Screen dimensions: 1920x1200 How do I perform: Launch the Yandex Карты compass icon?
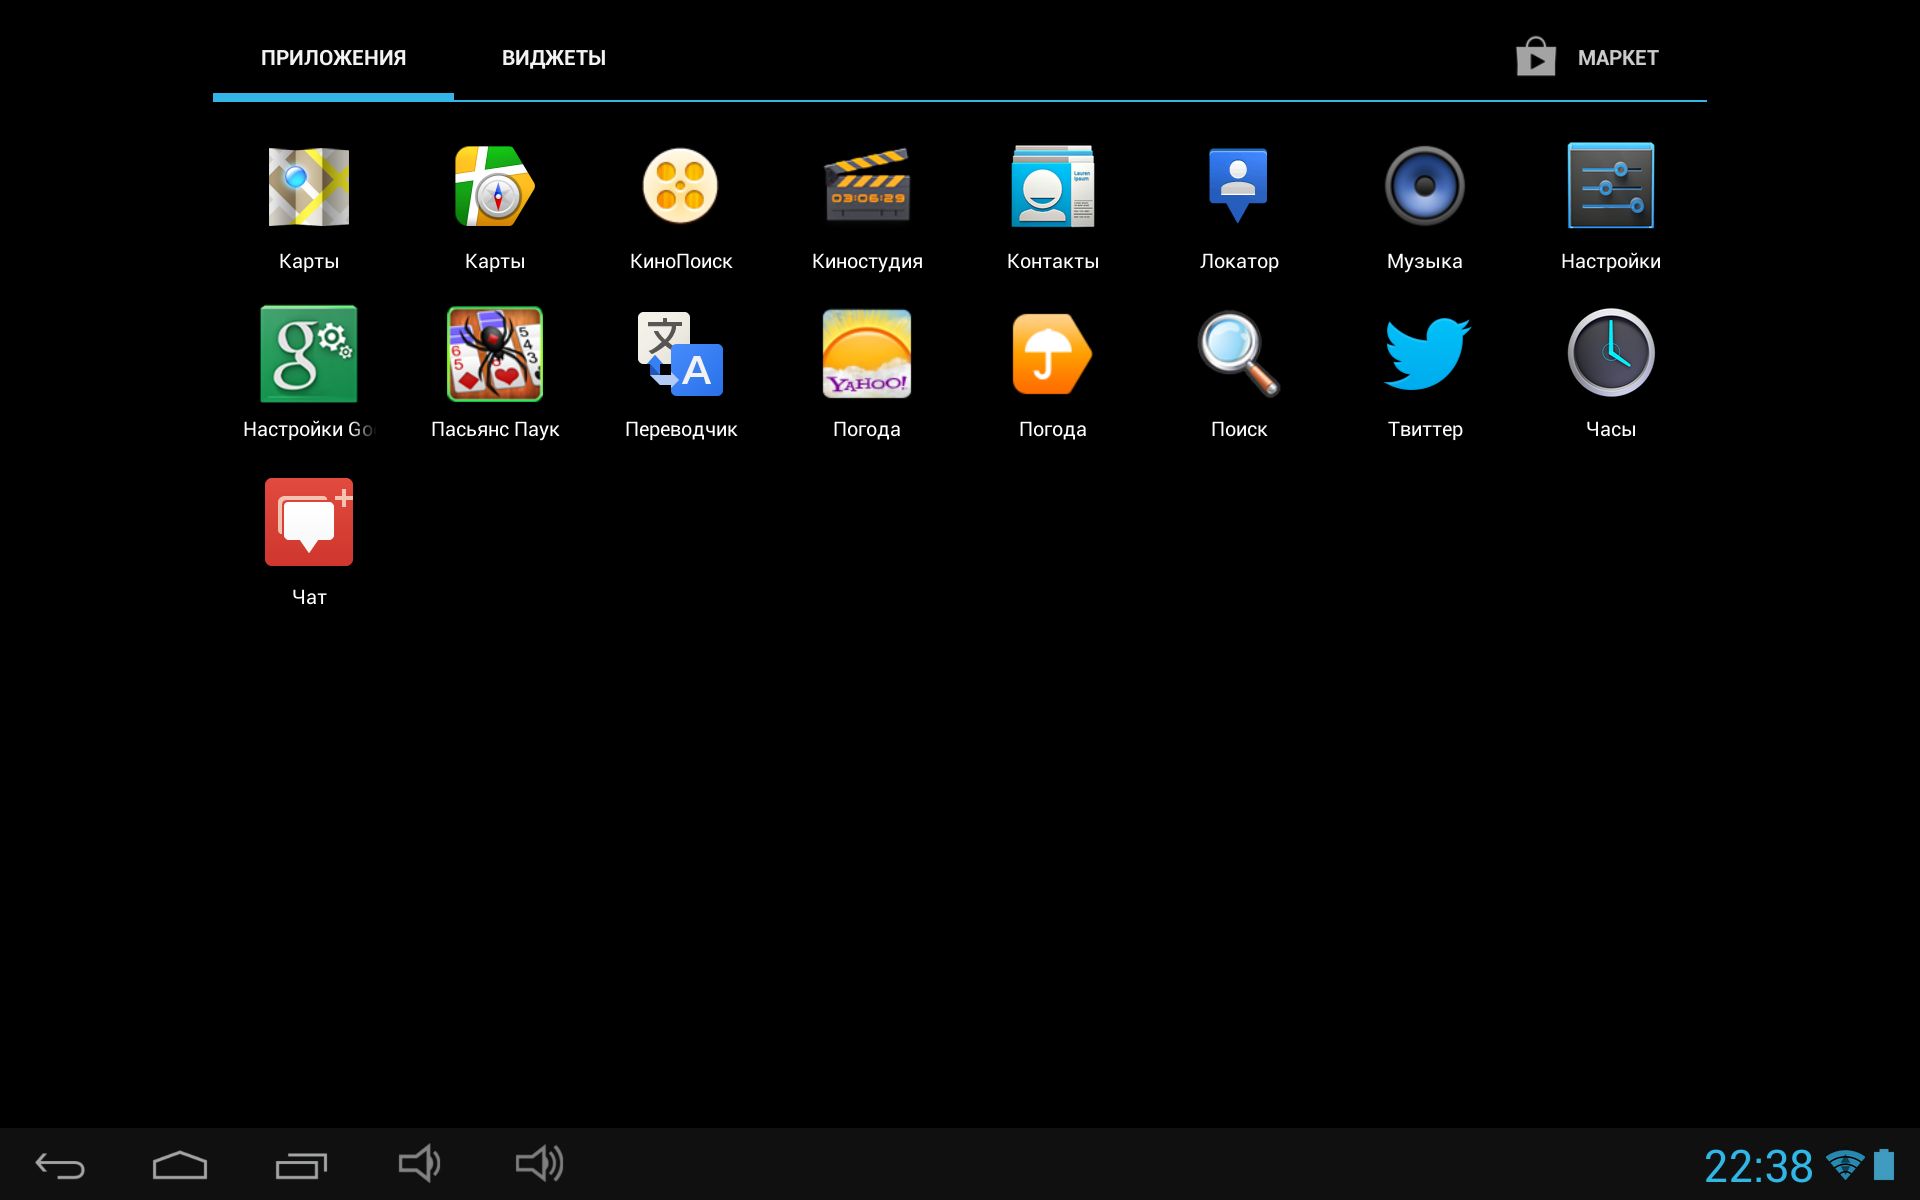click(x=494, y=187)
